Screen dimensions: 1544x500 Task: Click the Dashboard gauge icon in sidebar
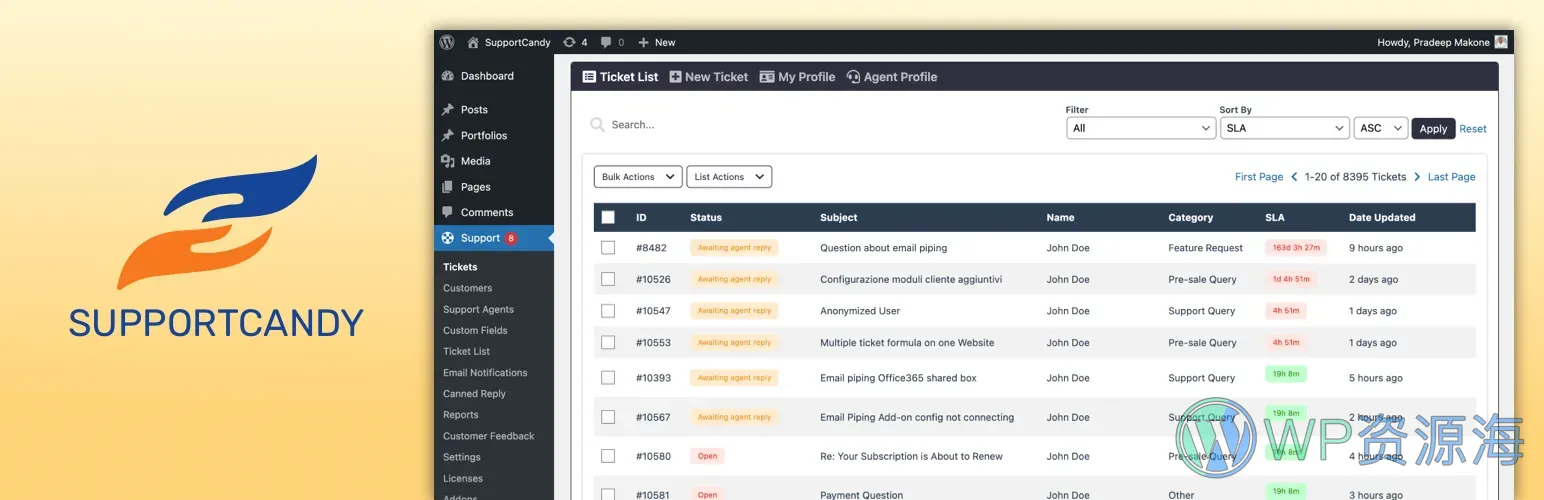448,76
